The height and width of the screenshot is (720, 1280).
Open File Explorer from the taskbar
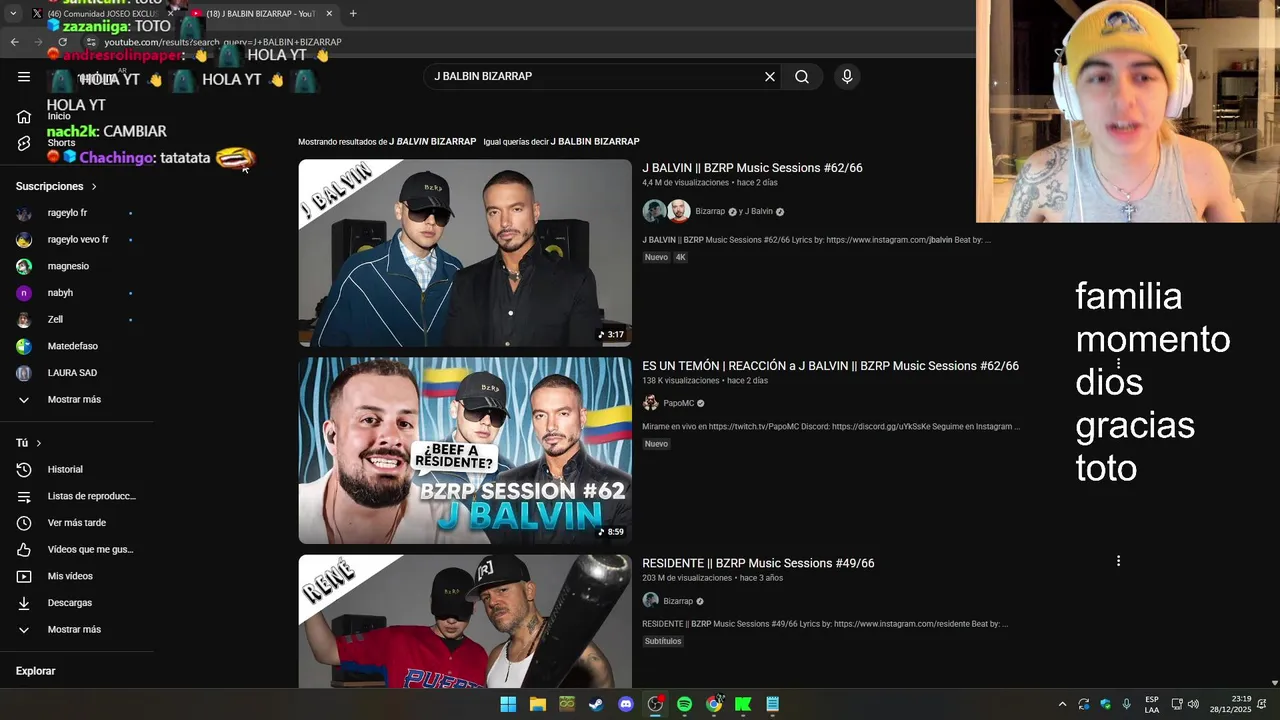537,704
